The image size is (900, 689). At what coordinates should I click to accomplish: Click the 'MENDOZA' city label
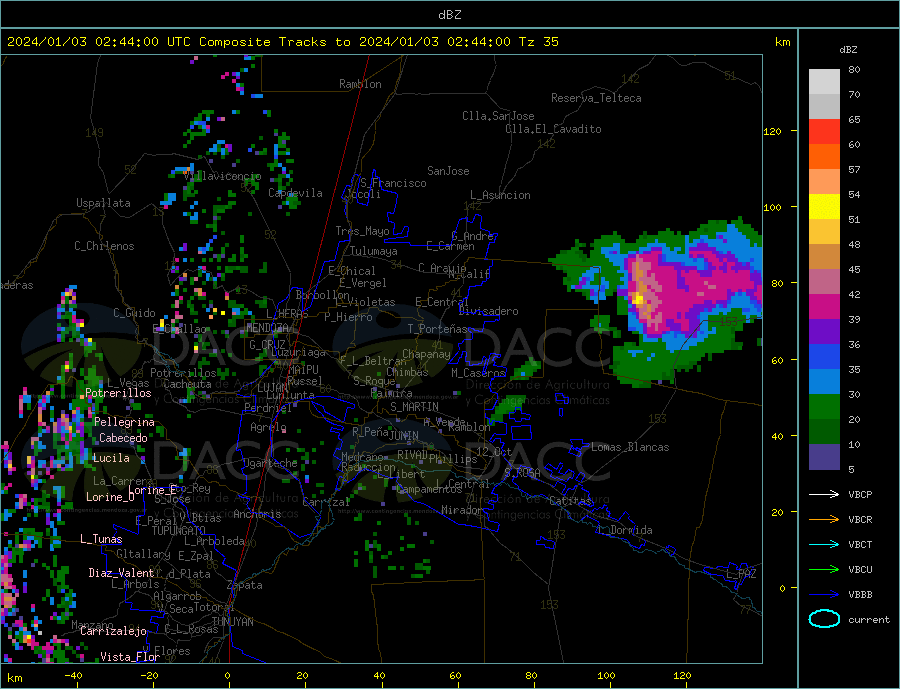pos(268,327)
